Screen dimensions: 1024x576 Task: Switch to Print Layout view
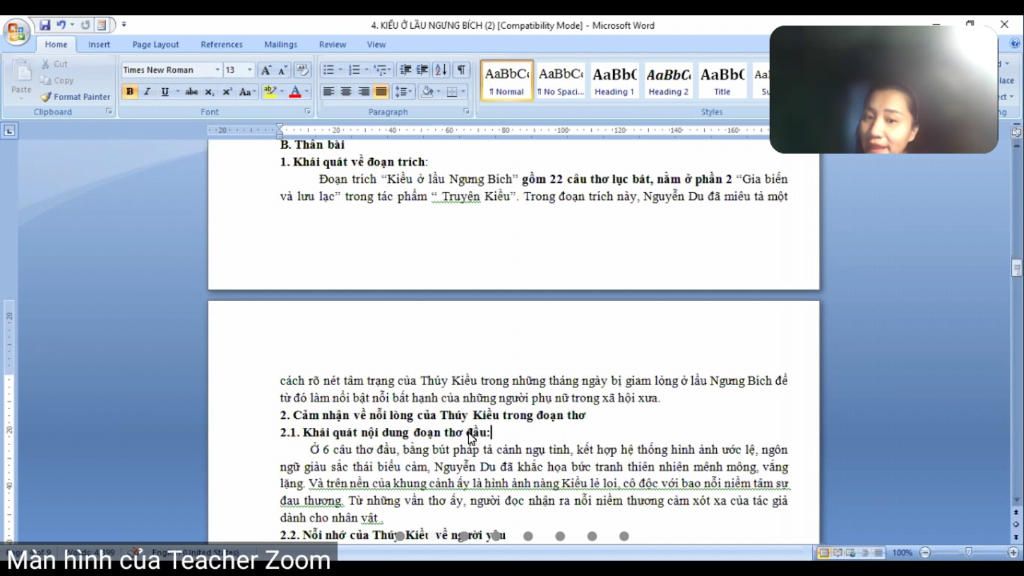click(x=824, y=552)
